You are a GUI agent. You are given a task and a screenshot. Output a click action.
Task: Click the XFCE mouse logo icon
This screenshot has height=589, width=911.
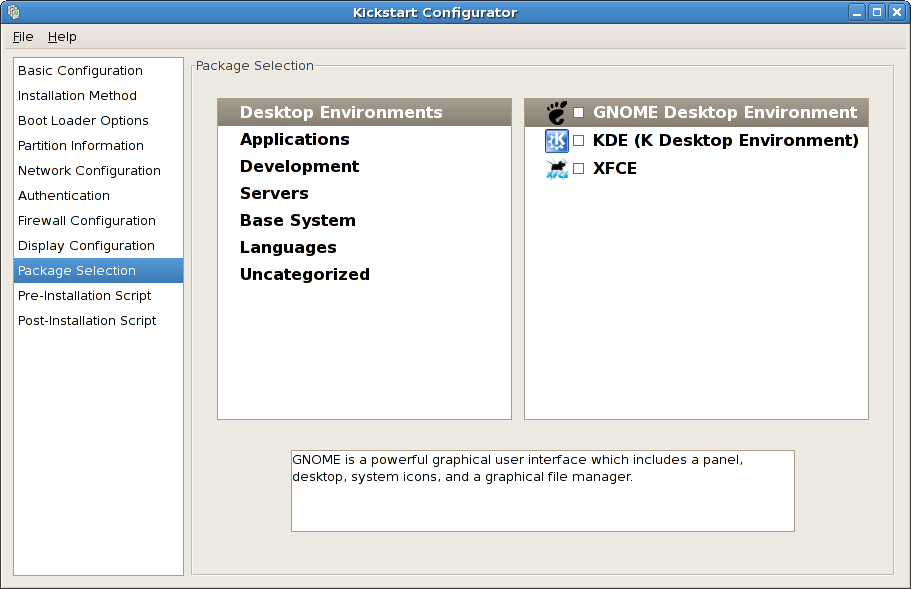pyautogui.click(x=557, y=169)
